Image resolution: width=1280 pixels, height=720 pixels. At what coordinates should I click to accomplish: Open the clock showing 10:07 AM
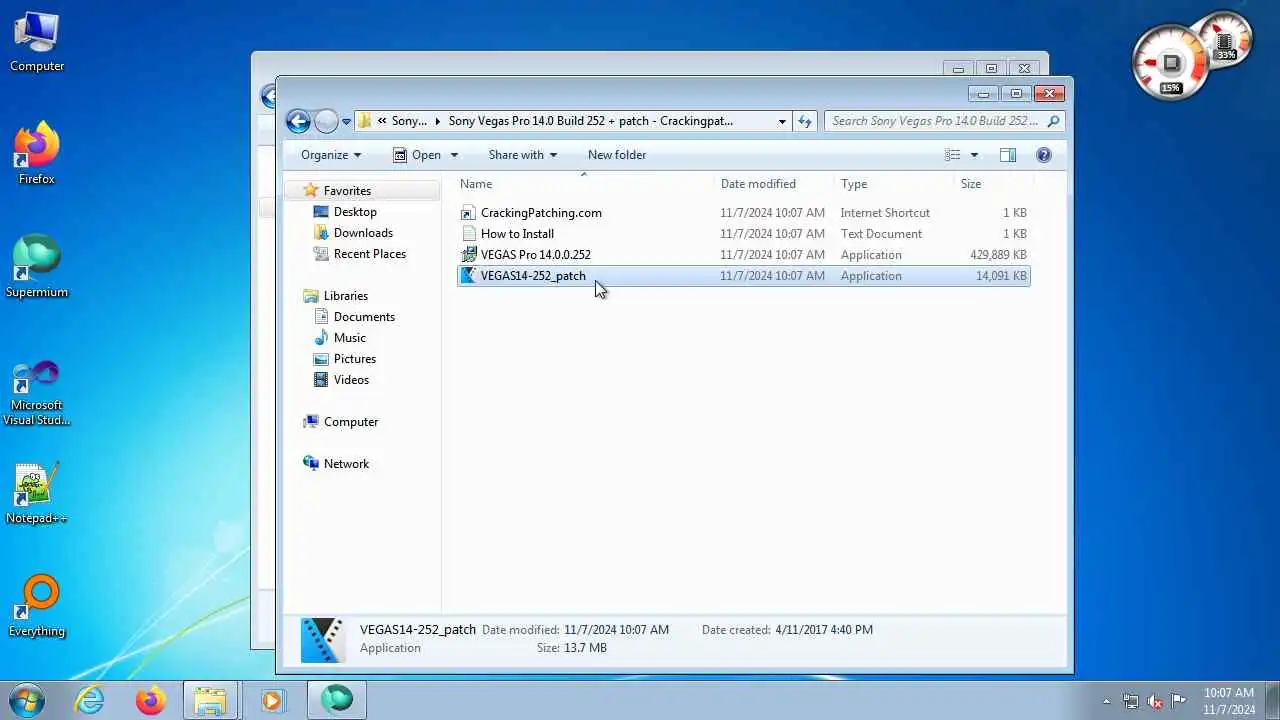(1229, 701)
